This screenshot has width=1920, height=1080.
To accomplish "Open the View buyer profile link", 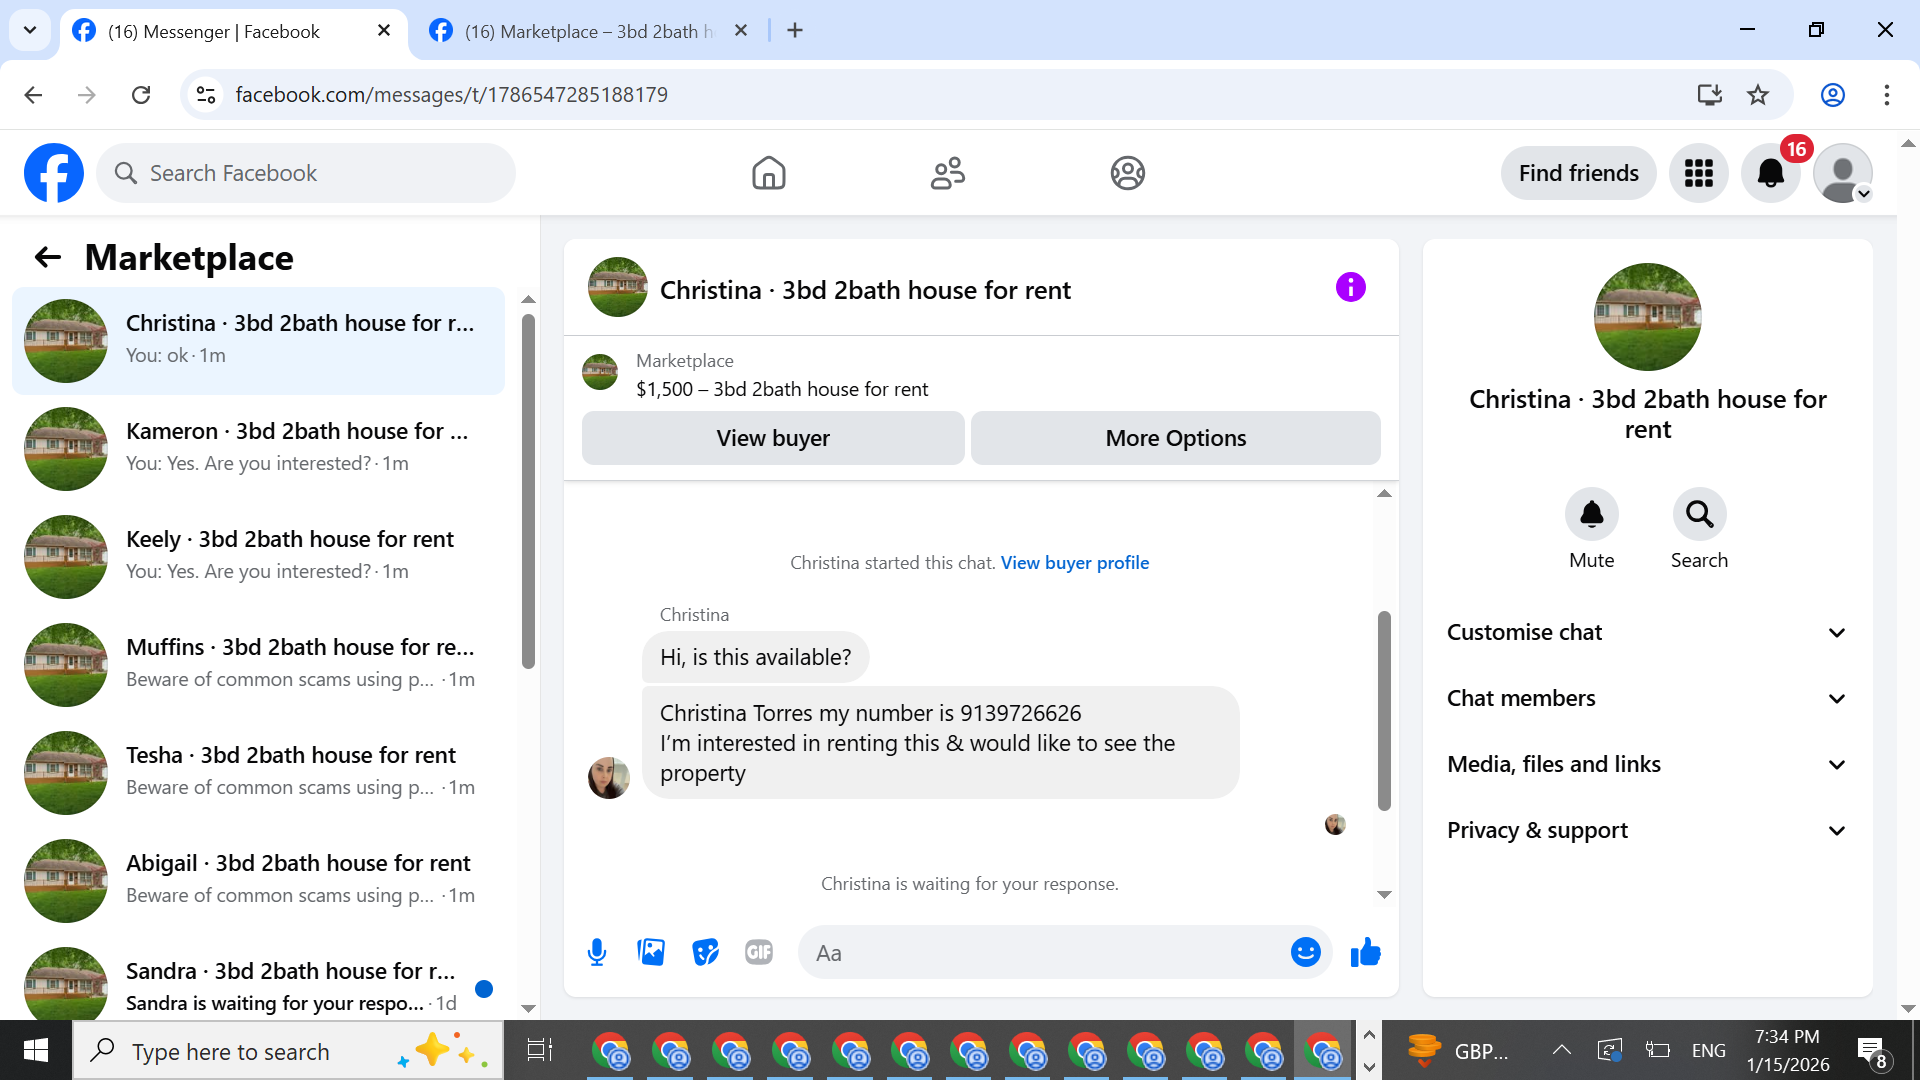I will pyautogui.click(x=1075, y=562).
